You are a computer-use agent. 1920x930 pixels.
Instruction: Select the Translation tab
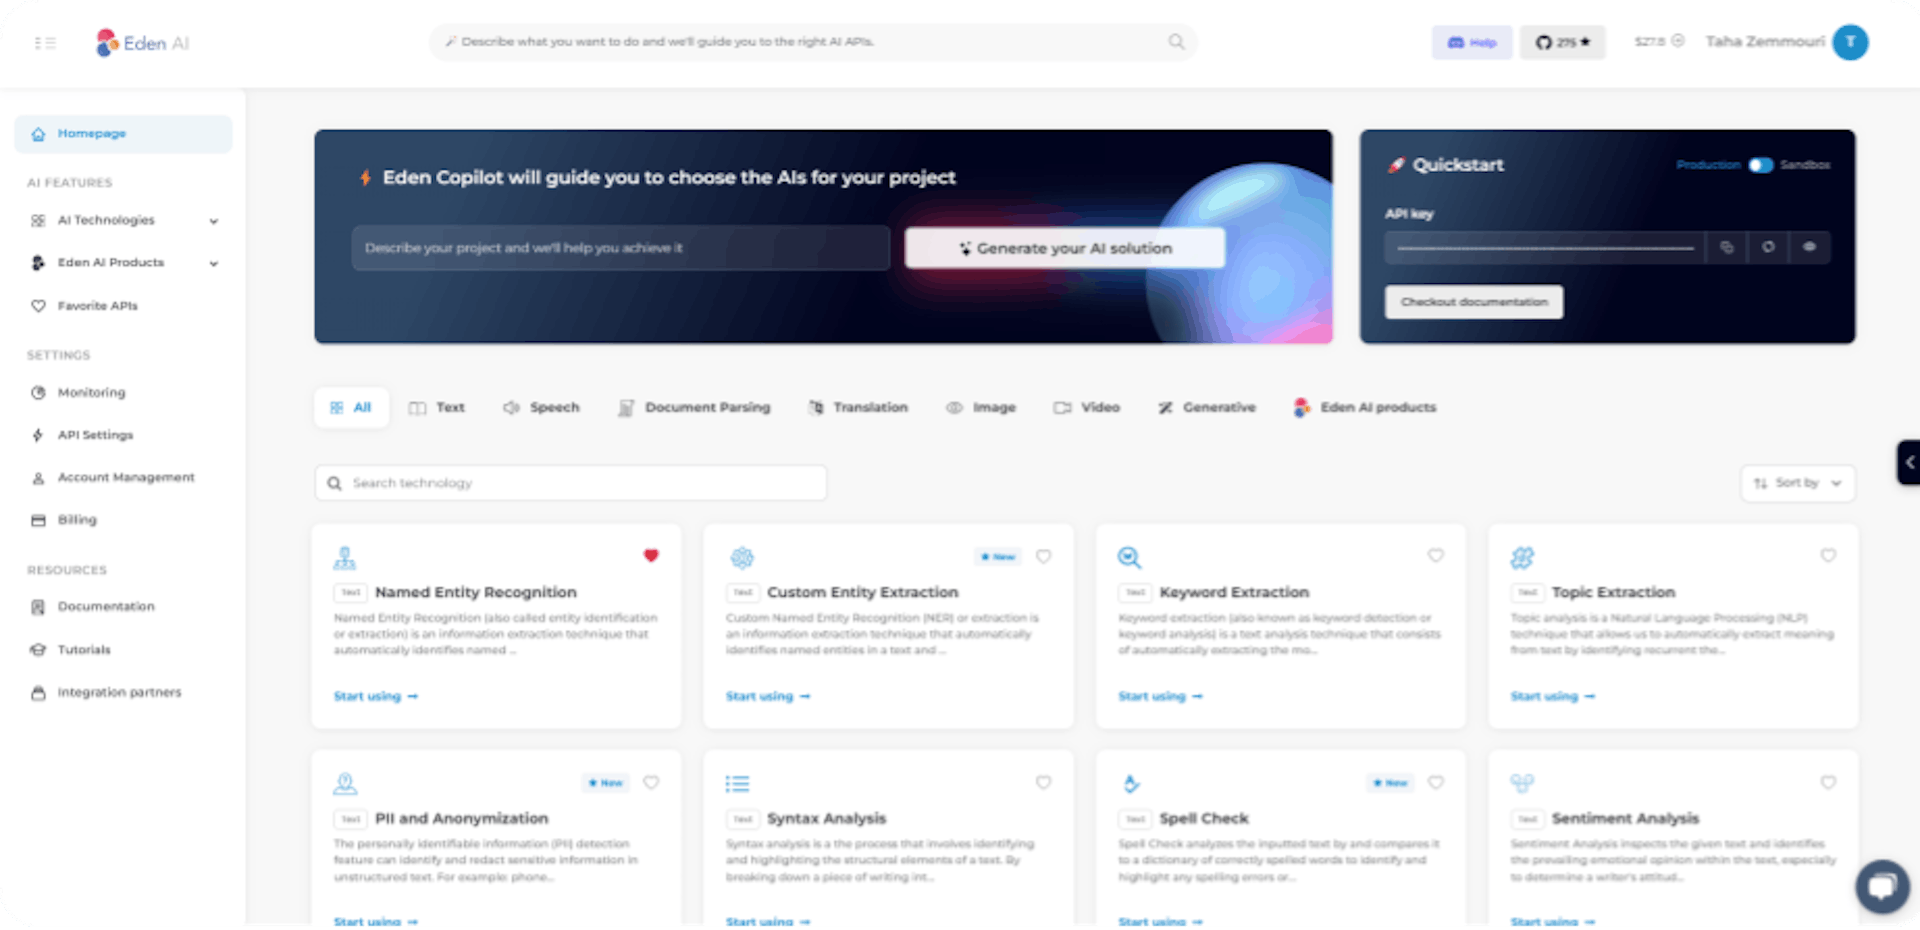tap(859, 408)
